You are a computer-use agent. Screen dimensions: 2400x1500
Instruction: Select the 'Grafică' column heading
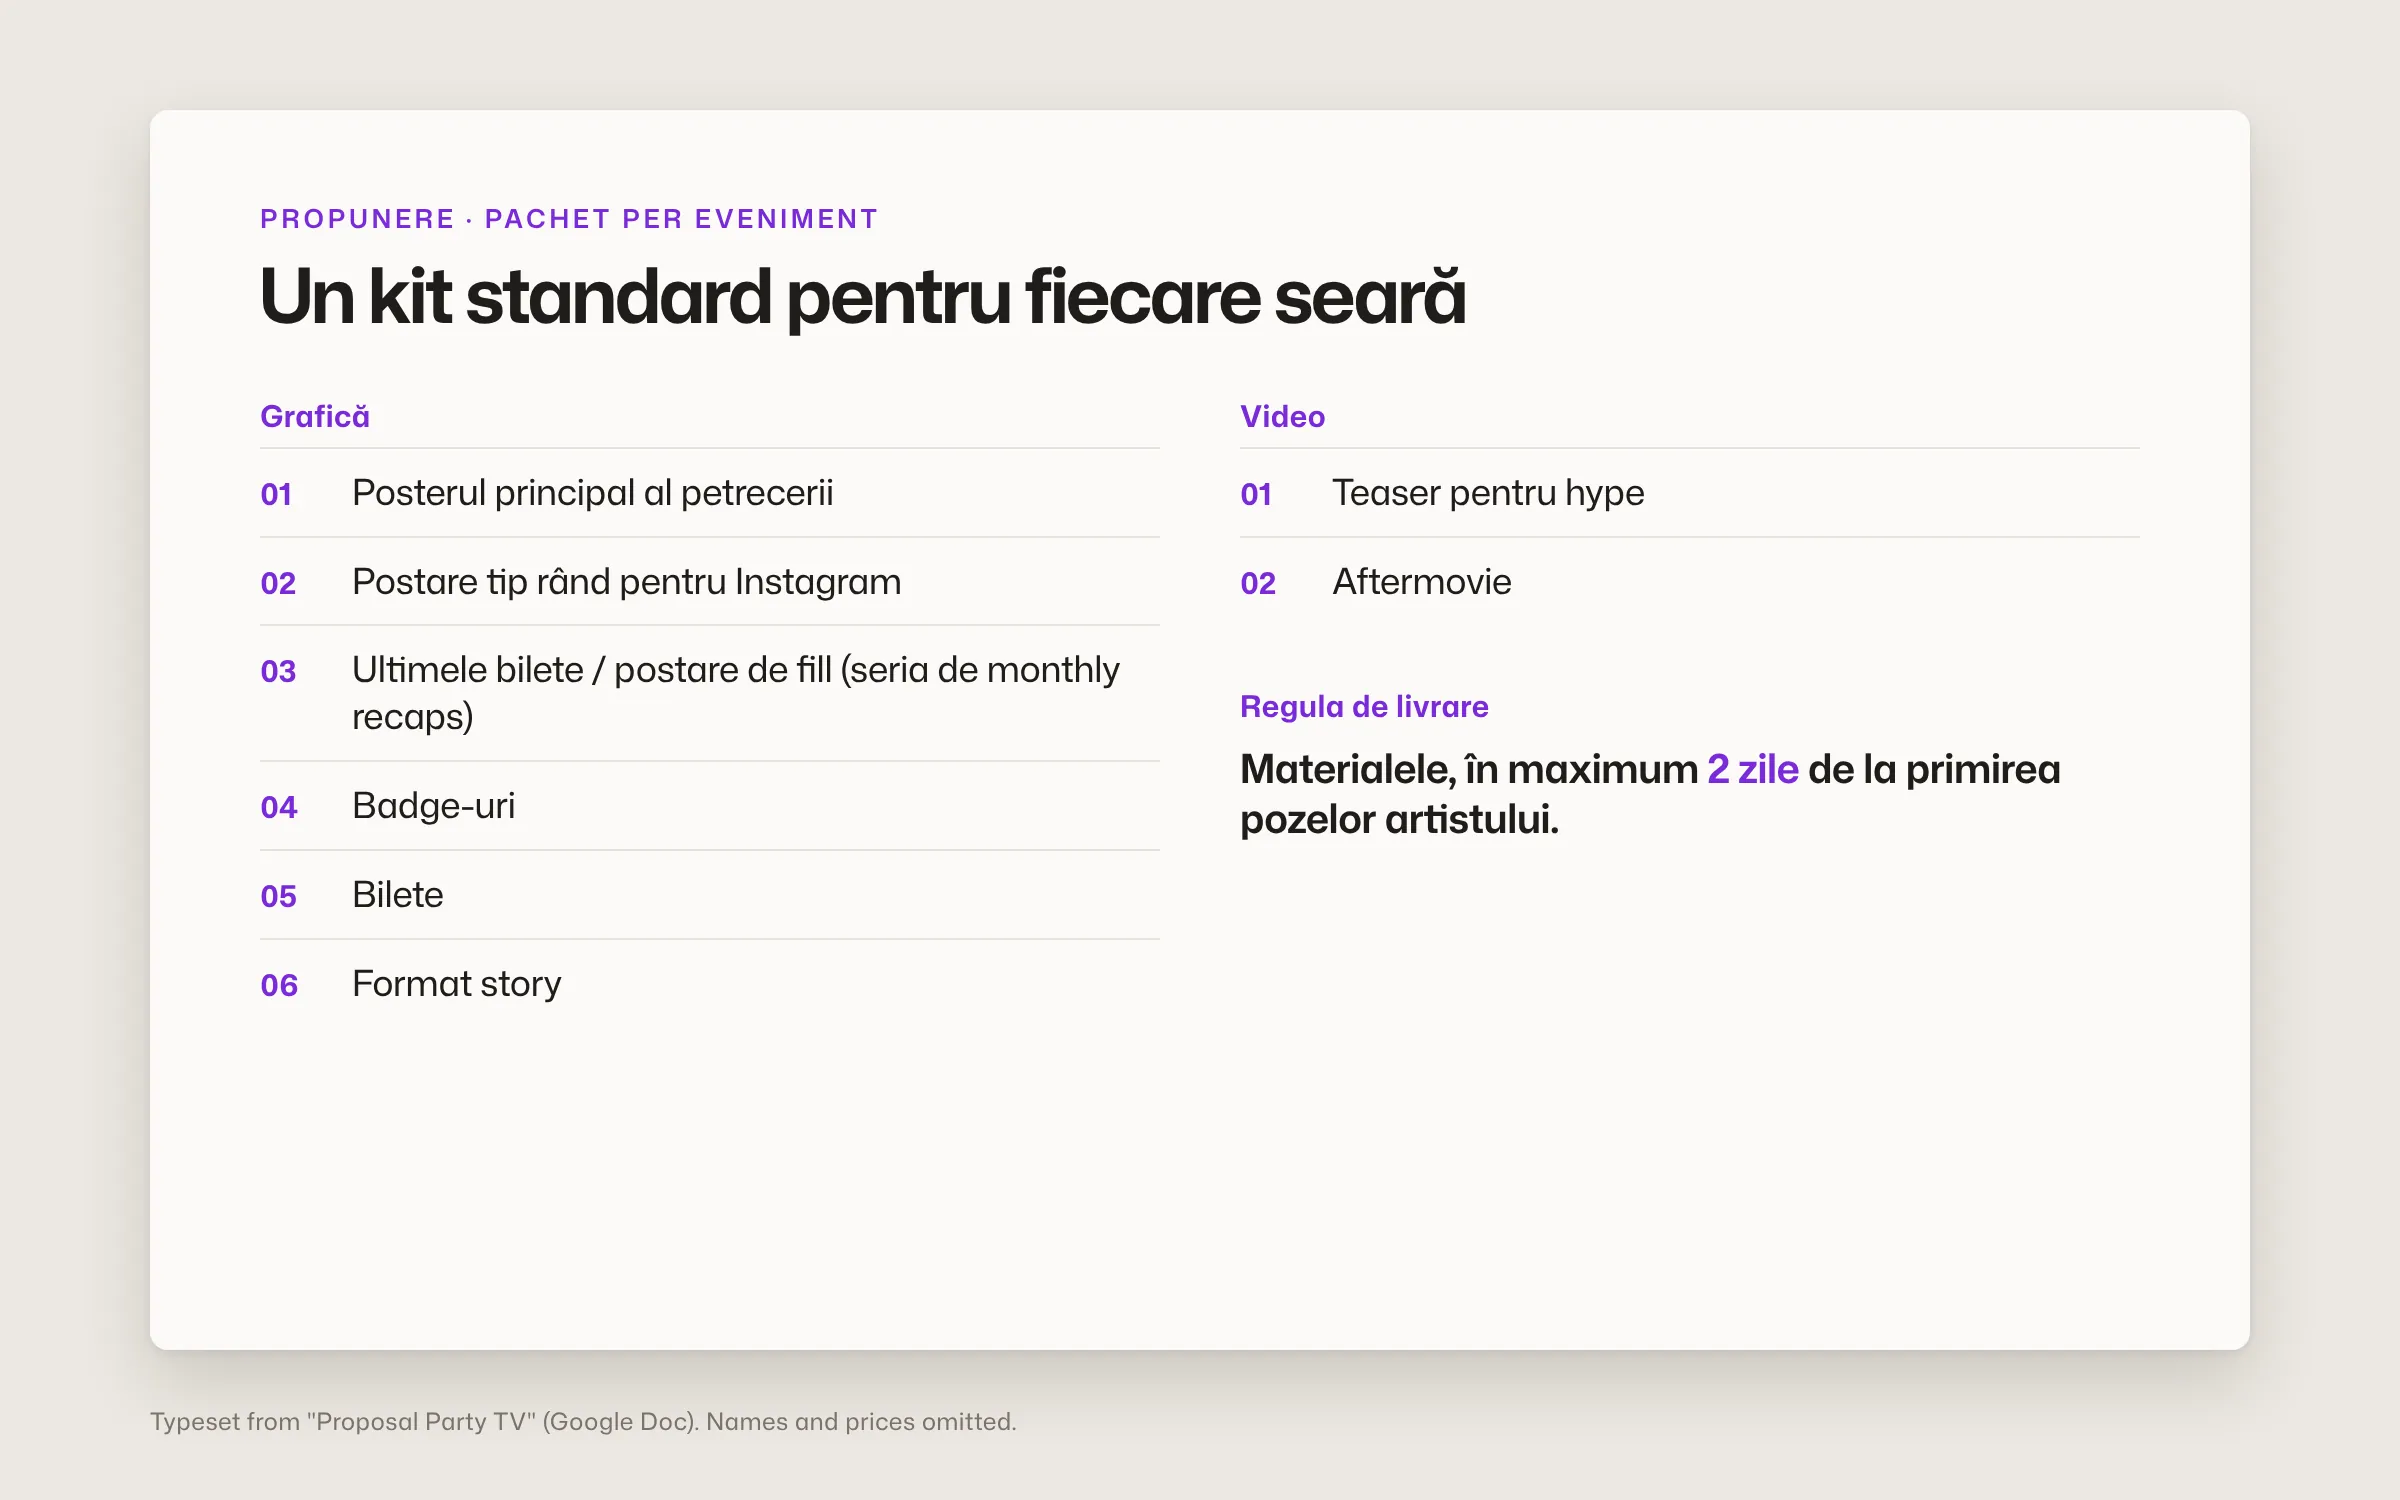click(315, 416)
